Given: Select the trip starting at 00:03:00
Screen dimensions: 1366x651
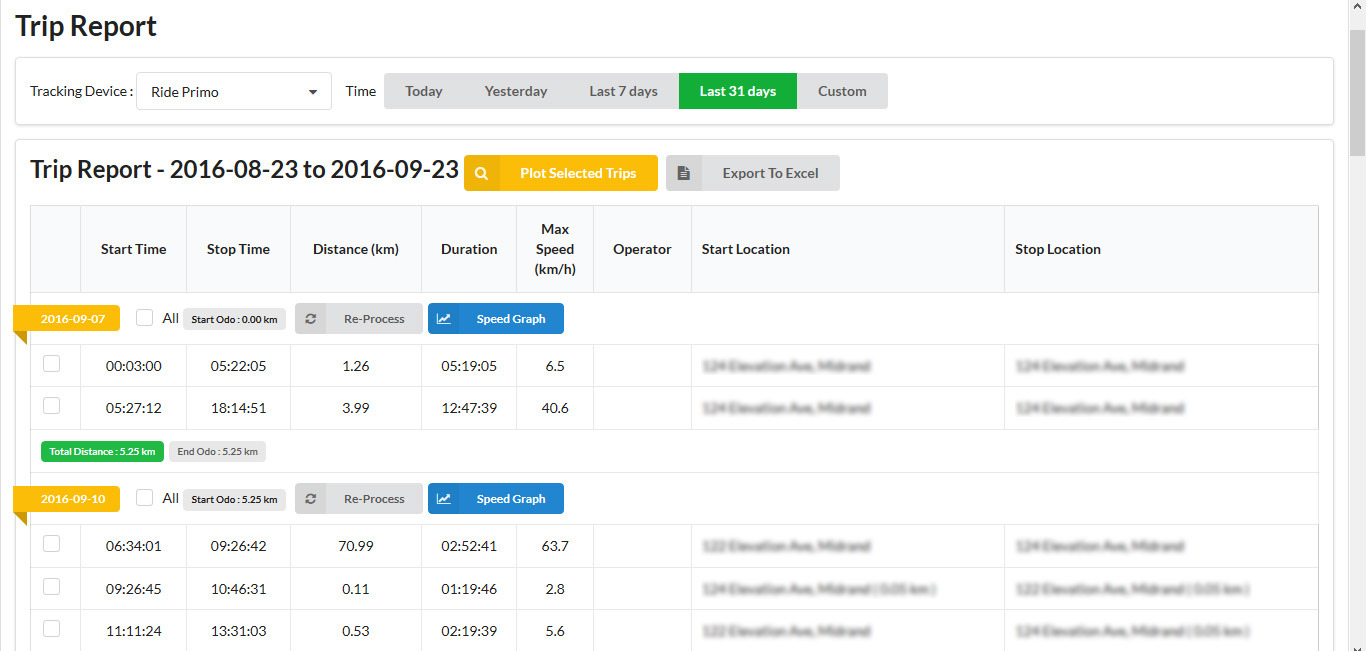Looking at the screenshot, I should tap(52, 364).
